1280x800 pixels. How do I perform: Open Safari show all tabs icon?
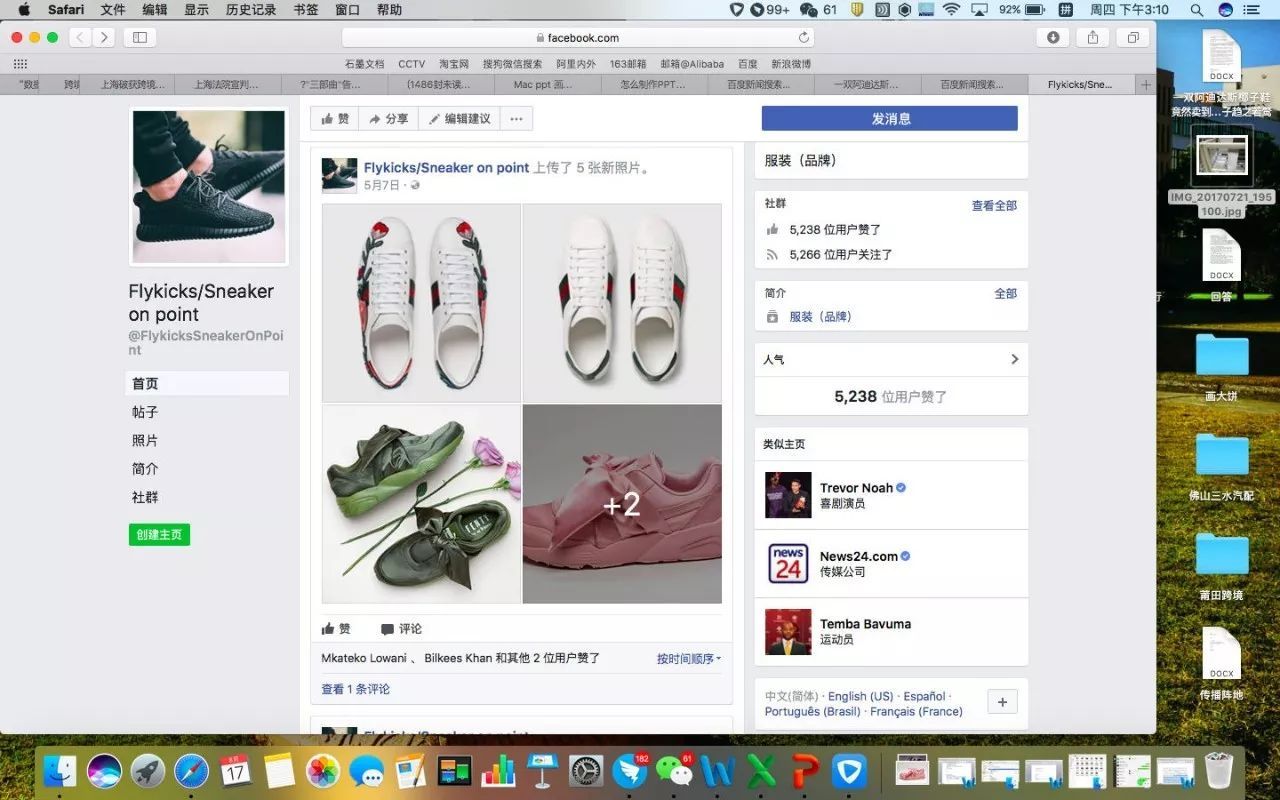1133,38
